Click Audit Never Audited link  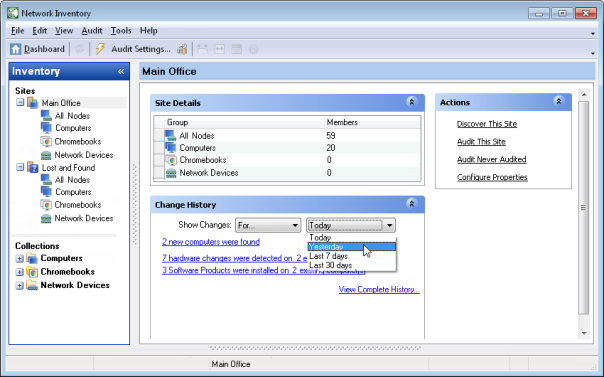pyautogui.click(x=492, y=159)
